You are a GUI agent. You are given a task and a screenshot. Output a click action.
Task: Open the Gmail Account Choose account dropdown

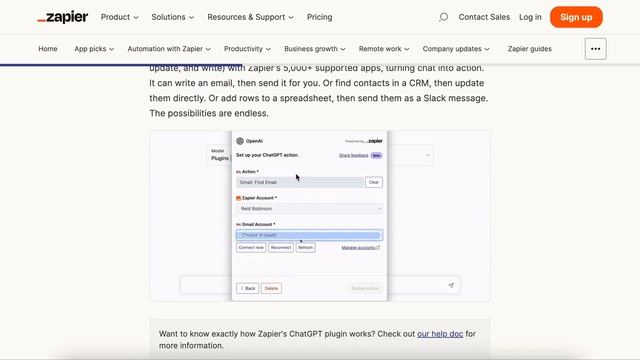309,235
